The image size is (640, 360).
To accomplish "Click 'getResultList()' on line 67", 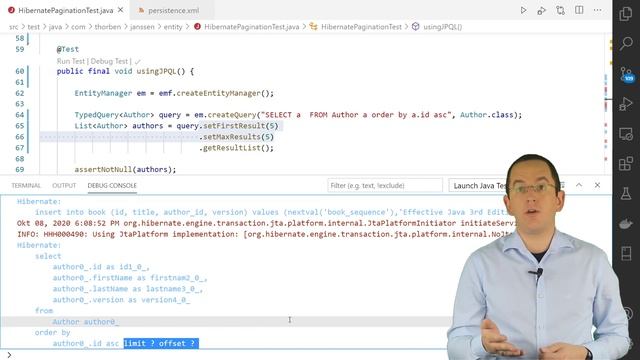I will coord(236,148).
